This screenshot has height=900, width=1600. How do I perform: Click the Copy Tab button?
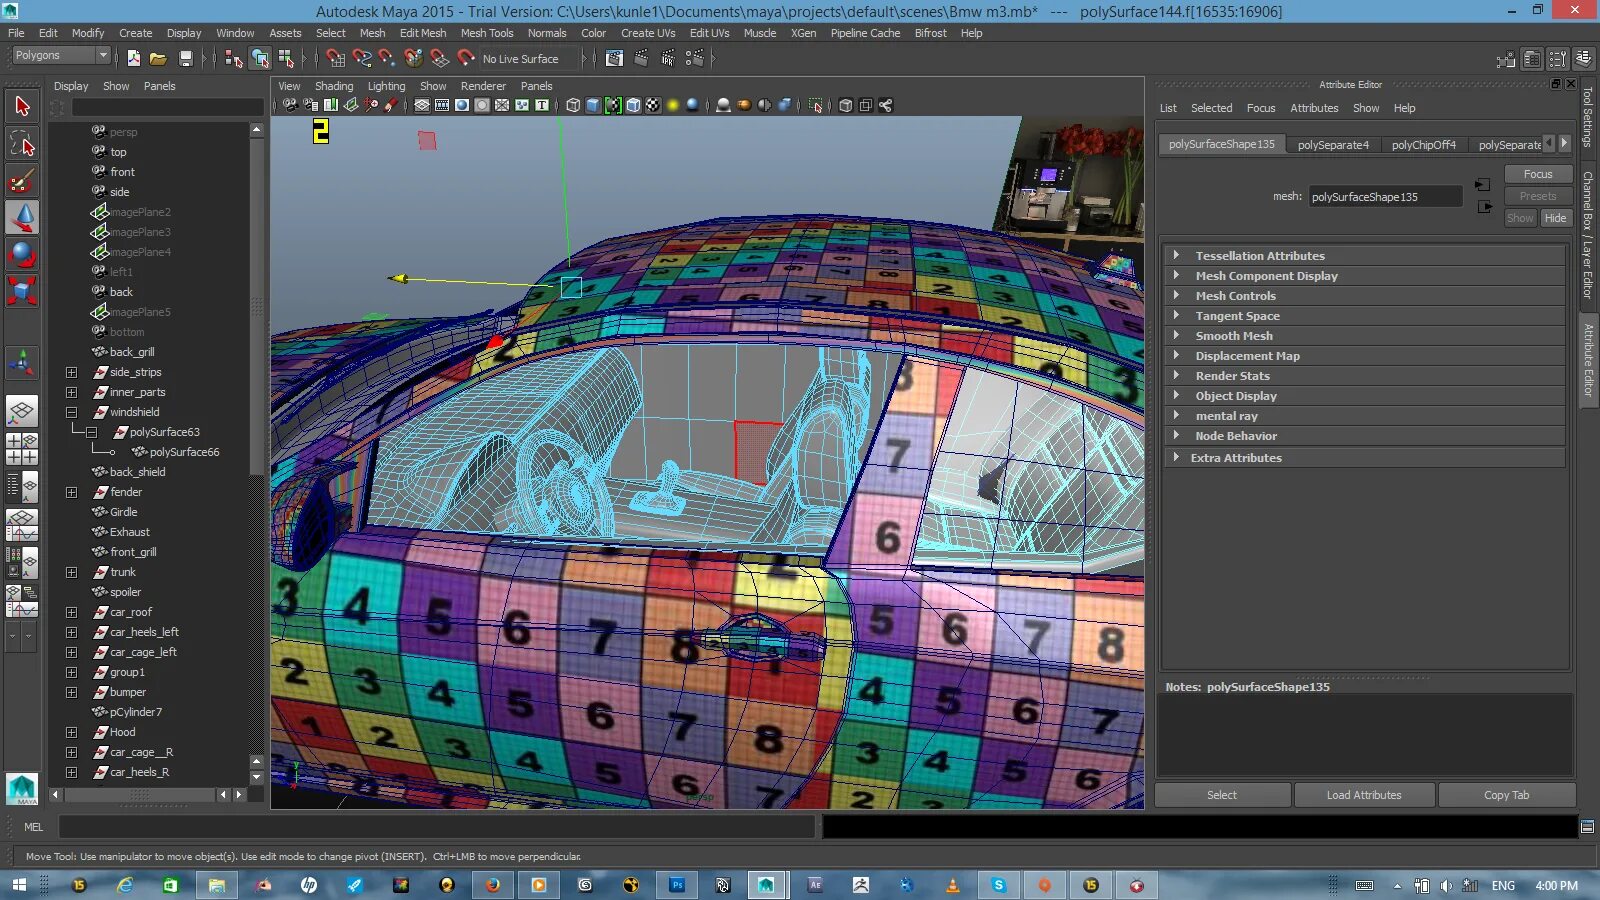click(x=1506, y=795)
